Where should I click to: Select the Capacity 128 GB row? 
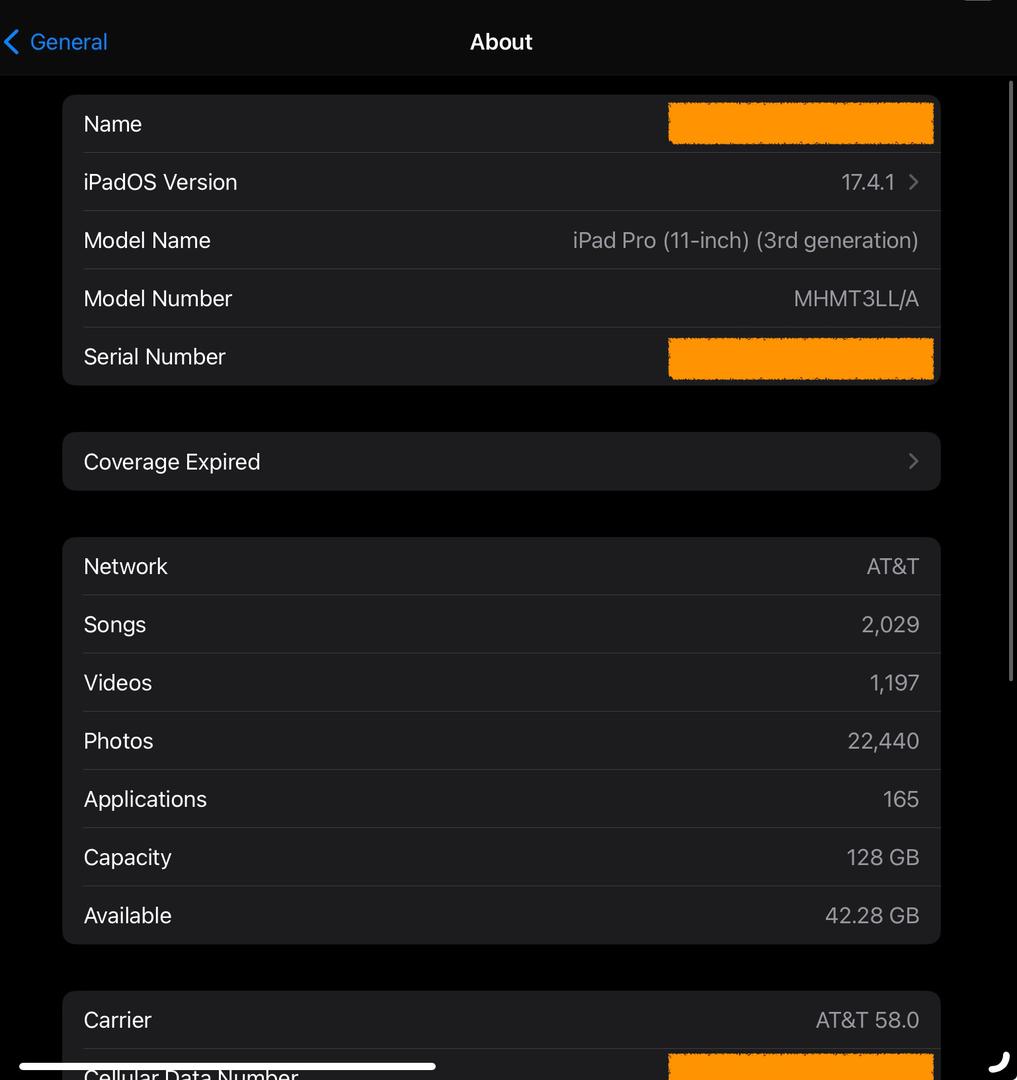pos(500,857)
